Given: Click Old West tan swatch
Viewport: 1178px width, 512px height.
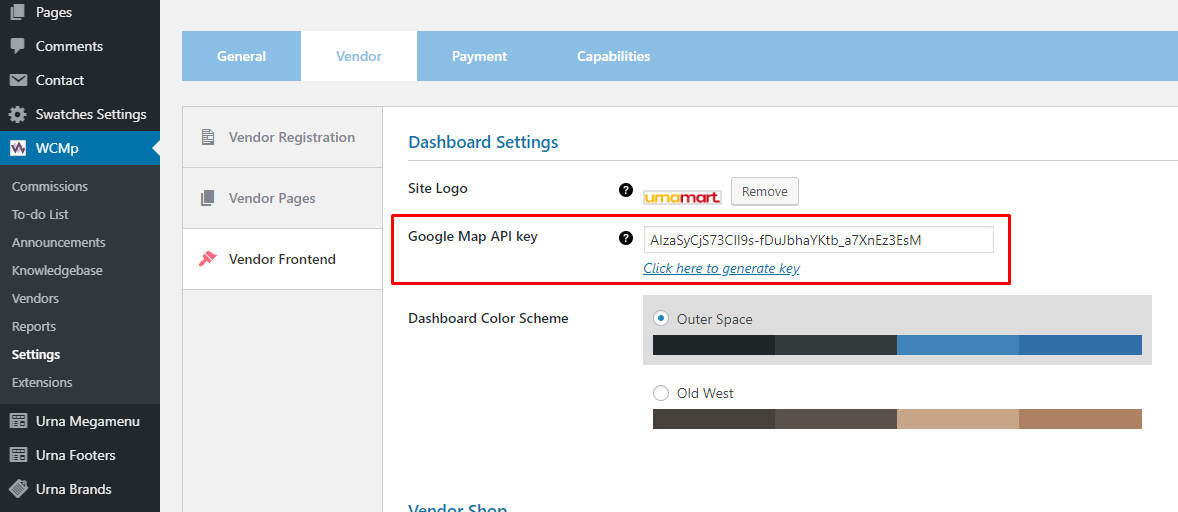Looking at the screenshot, I should 958,419.
